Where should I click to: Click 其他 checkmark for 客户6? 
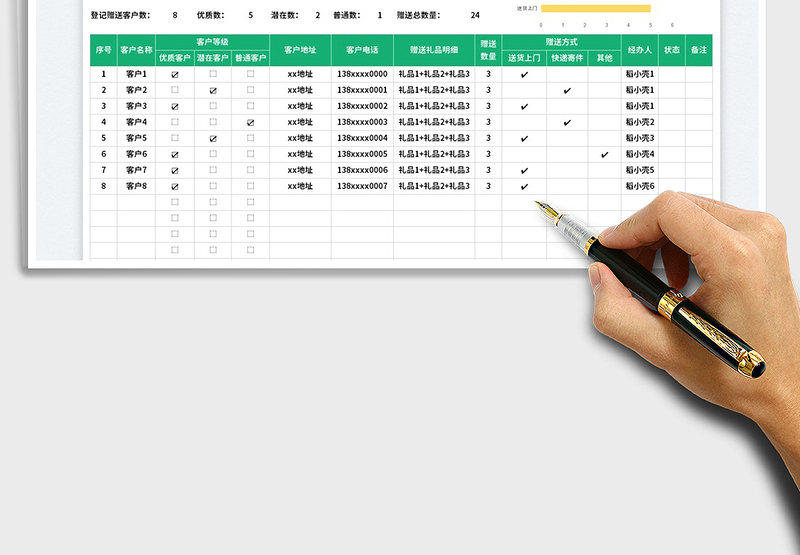click(x=604, y=155)
